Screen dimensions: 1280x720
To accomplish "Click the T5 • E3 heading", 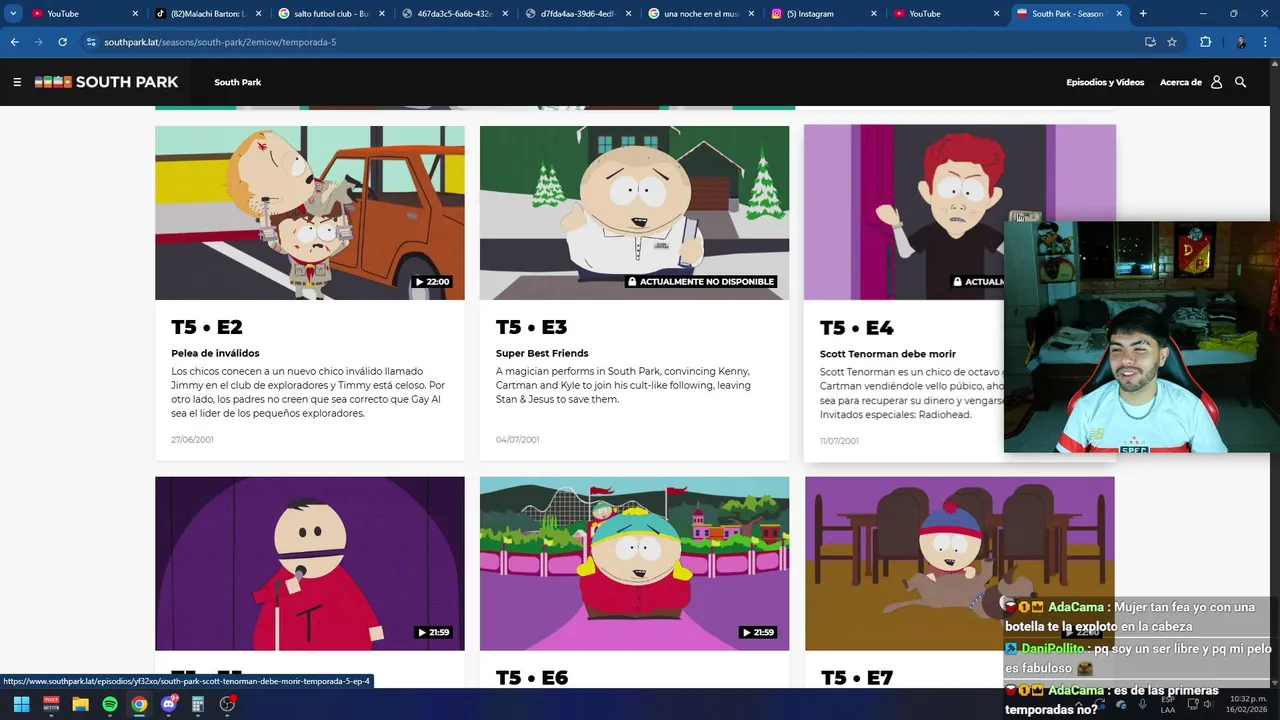I will coord(532,327).
